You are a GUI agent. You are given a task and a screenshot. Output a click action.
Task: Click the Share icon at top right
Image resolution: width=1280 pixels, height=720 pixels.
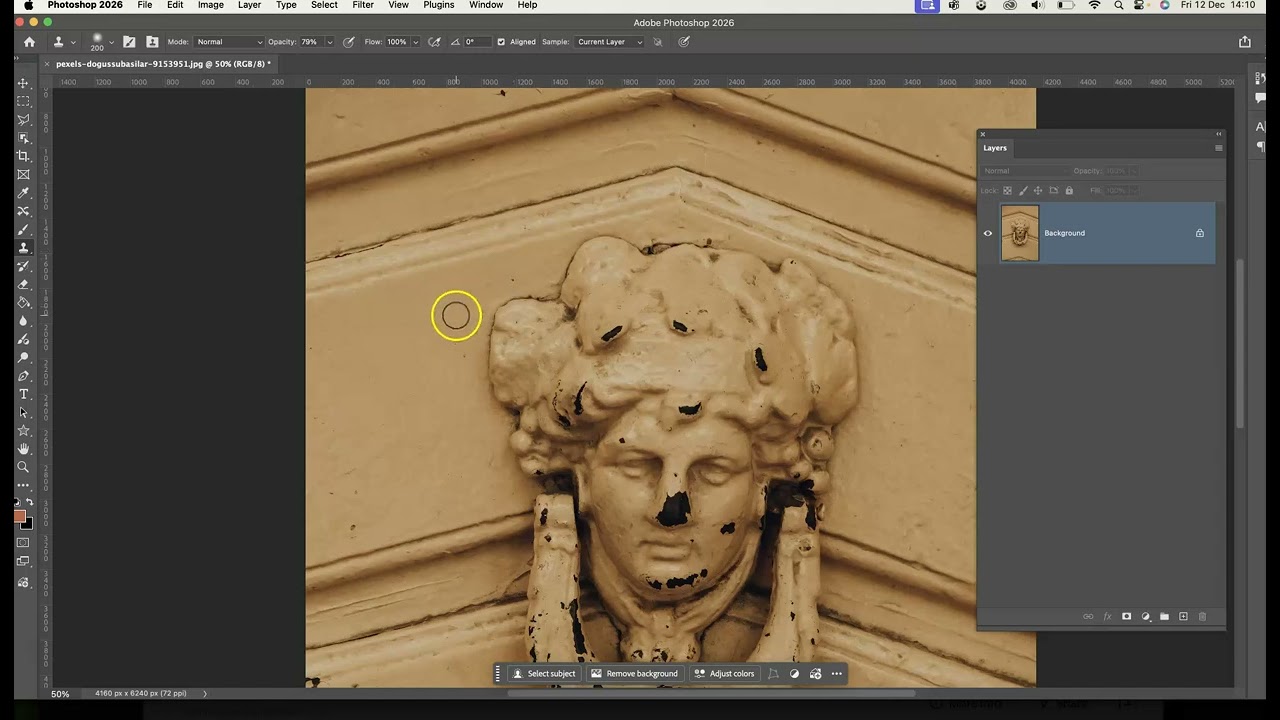tap(1245, 42)
